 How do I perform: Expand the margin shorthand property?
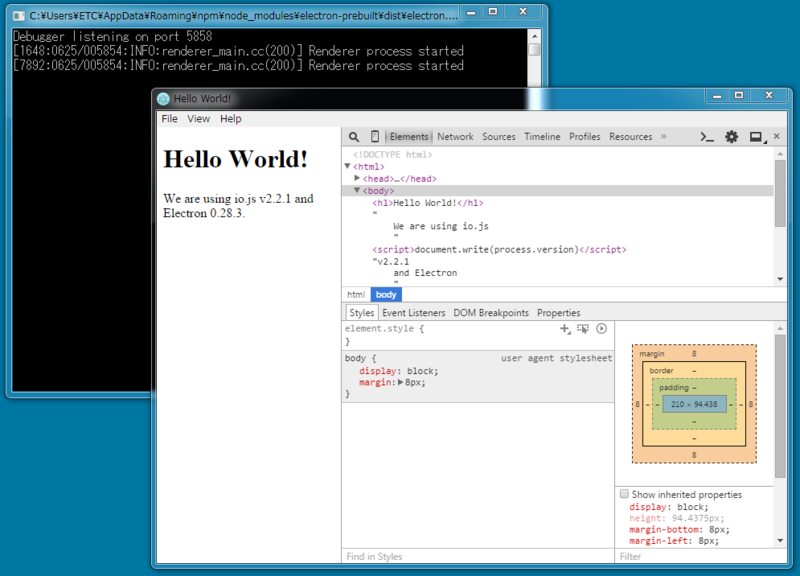(x=401, y=382)
